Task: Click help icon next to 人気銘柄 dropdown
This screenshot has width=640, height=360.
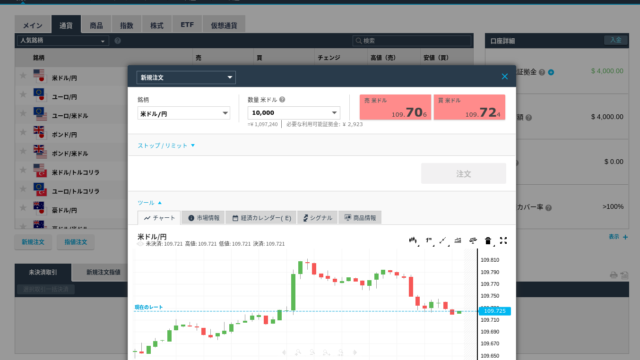Action: pyautogui.click(x=118, y=41)
